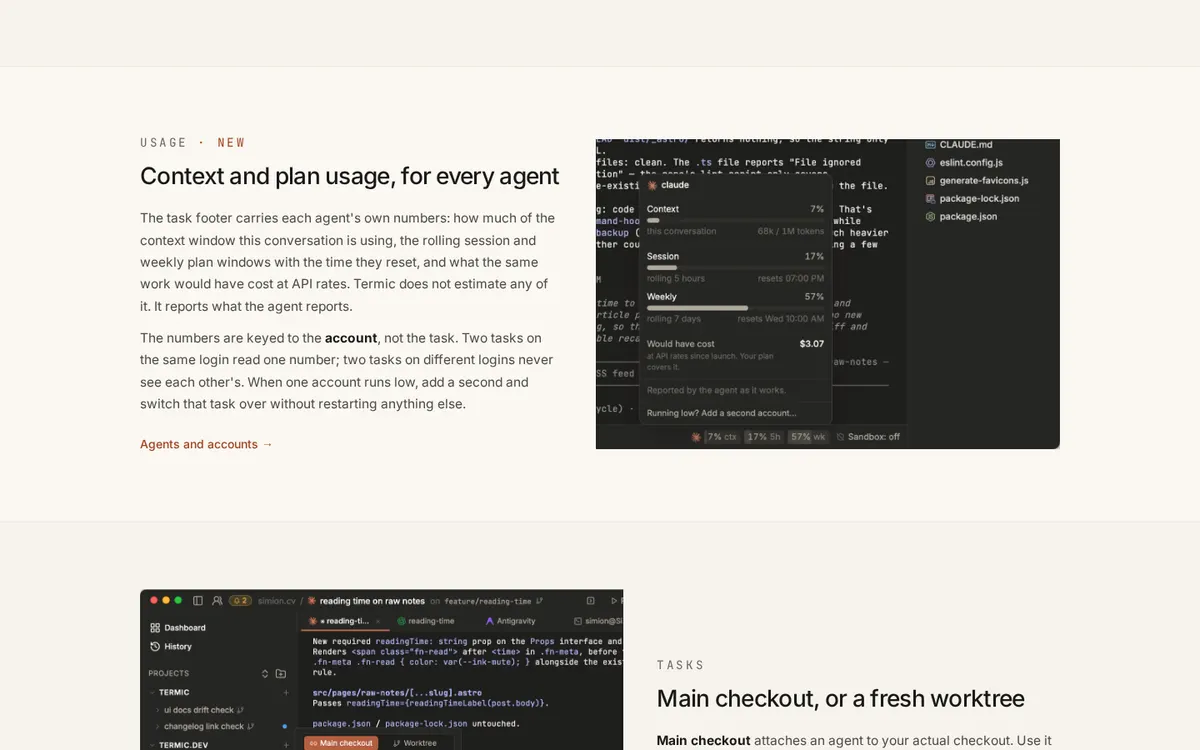Select the Main checkout option
The height and width of the screenshot is (750, 1200).
pyautogui.click(x=340, y=743)
